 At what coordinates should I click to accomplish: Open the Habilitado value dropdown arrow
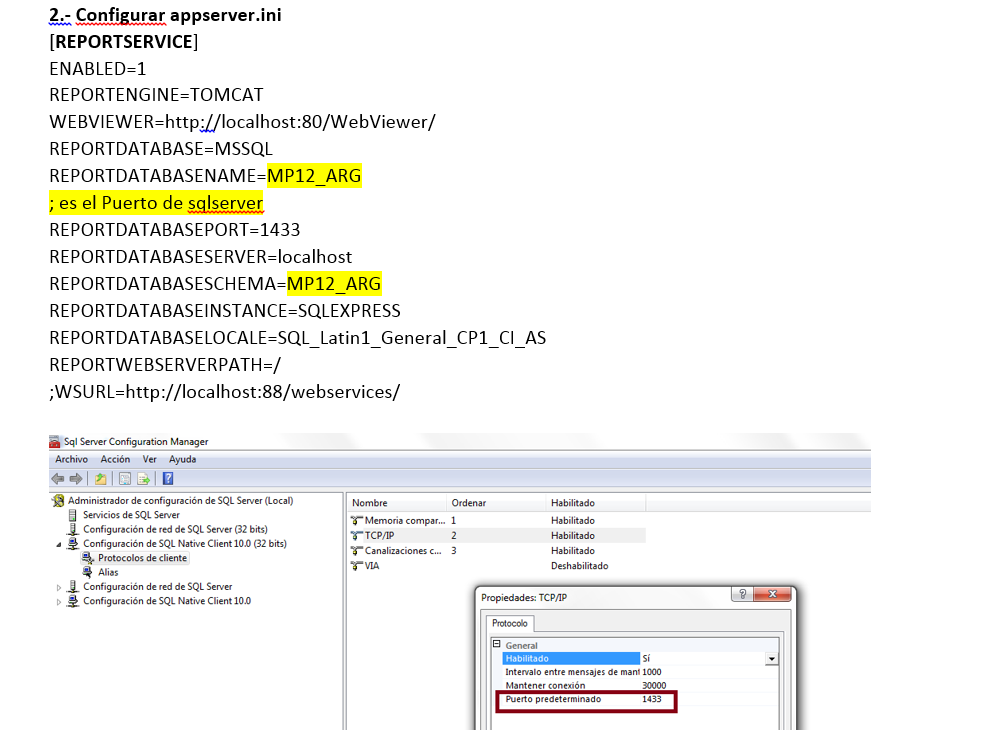(x=772, y=659)
